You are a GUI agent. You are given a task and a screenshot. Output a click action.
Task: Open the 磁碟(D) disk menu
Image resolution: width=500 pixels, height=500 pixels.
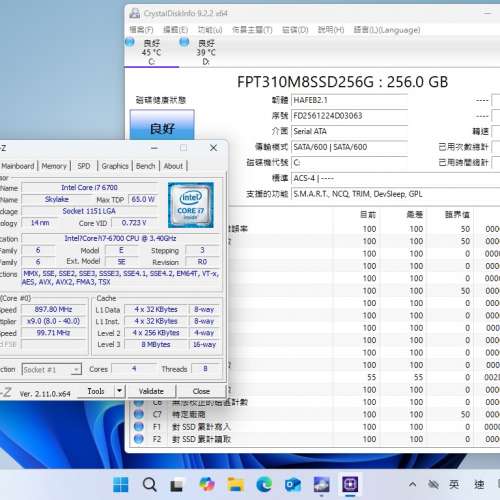(x=295, y=30)
